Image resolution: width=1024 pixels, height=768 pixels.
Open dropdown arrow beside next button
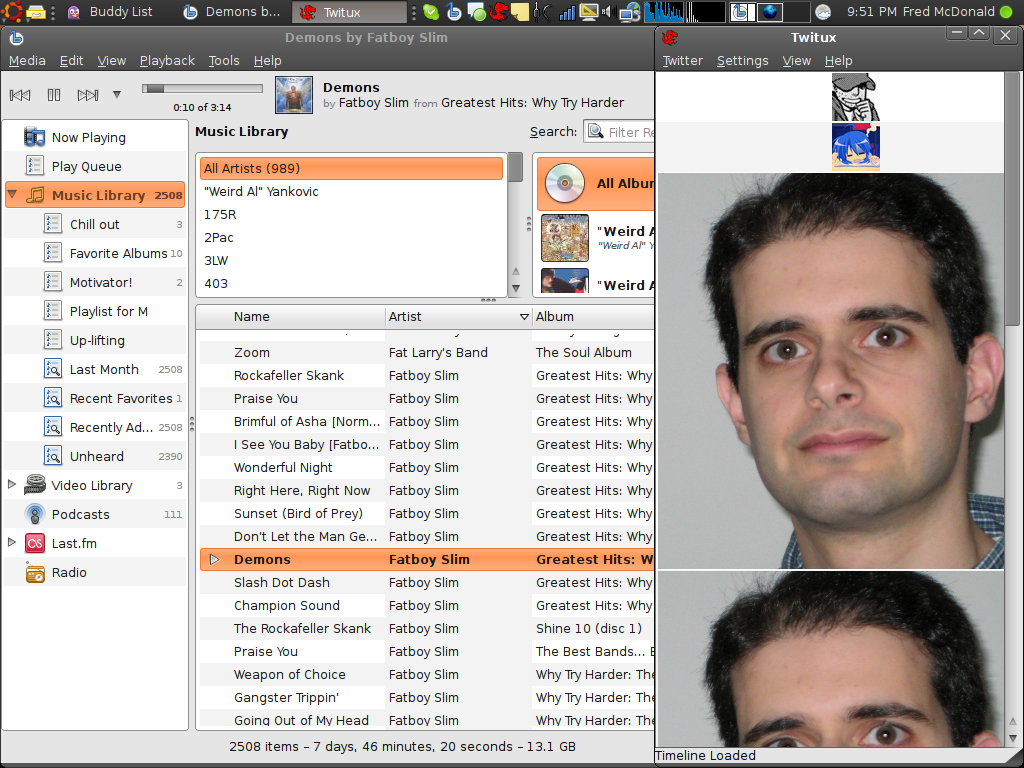[x=117, y=95]
